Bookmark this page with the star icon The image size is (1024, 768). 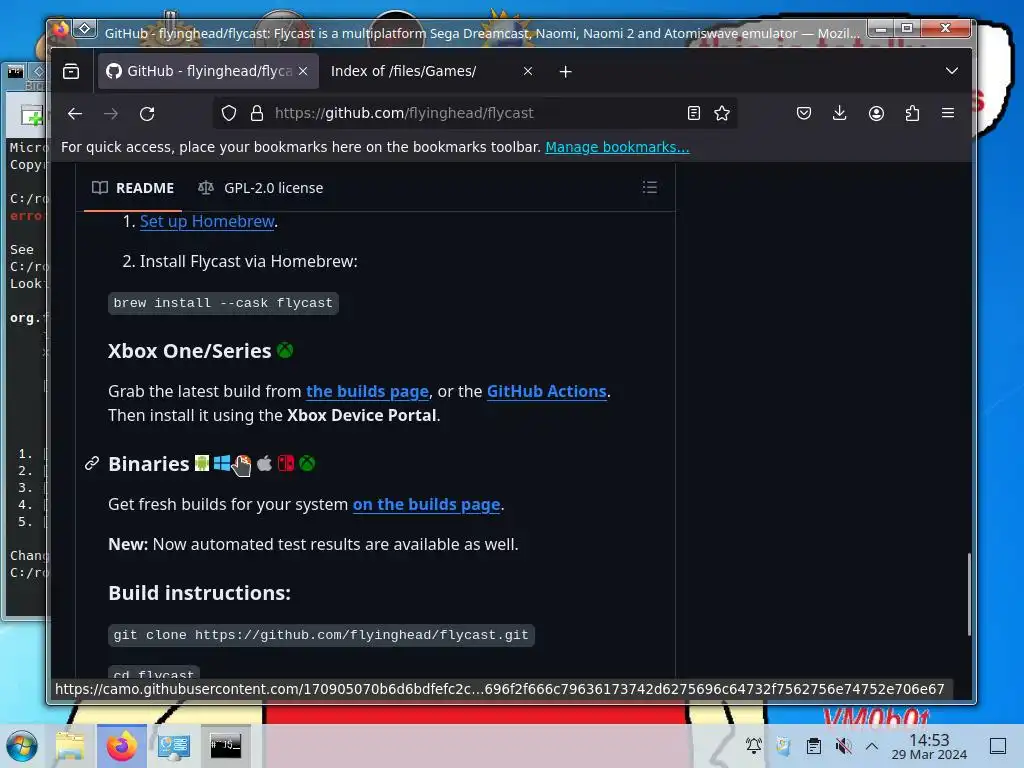[722, 113]
